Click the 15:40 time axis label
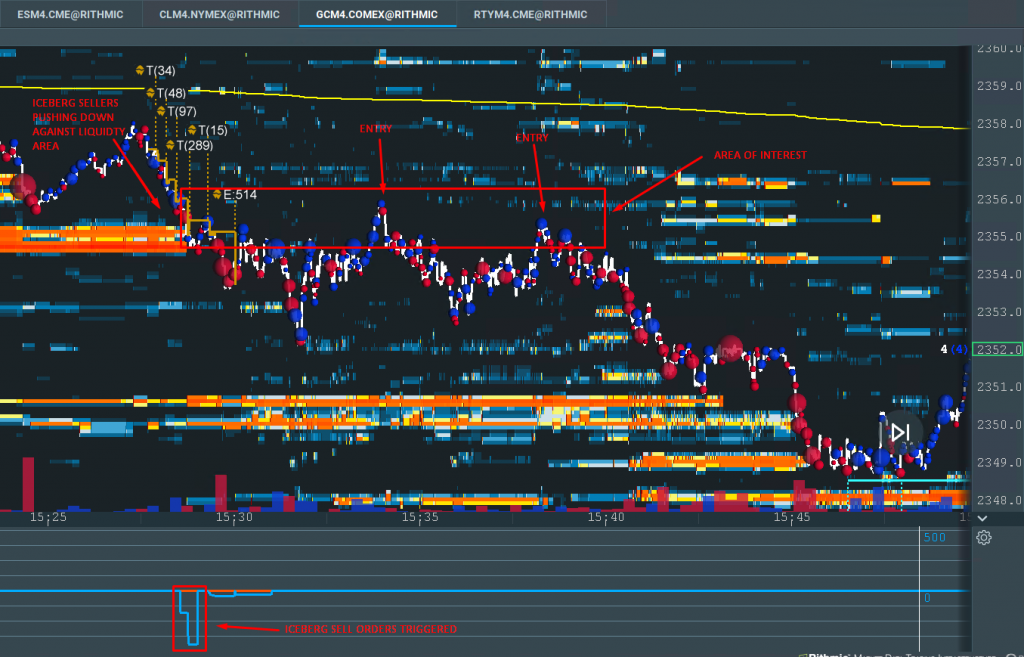 607,518
